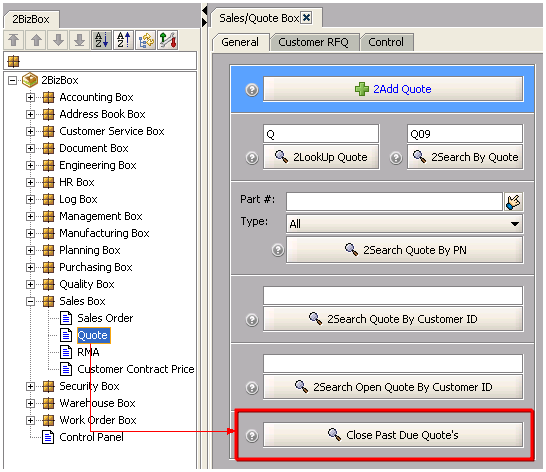
Task: Switch to the General tab
Action: point(240,42)
